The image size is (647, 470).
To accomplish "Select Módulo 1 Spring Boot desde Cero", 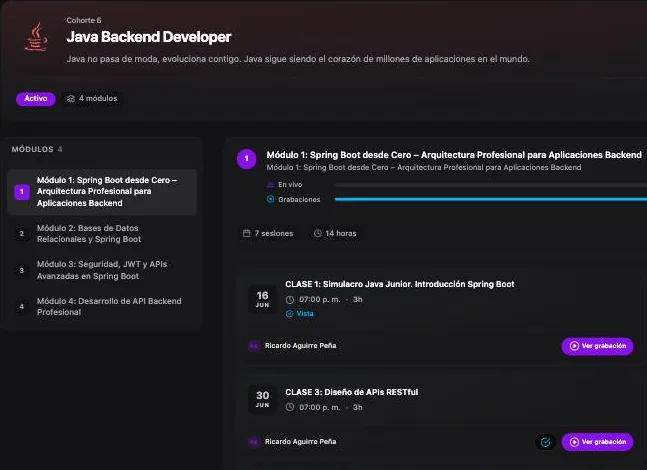I will (x=102, y=192).
